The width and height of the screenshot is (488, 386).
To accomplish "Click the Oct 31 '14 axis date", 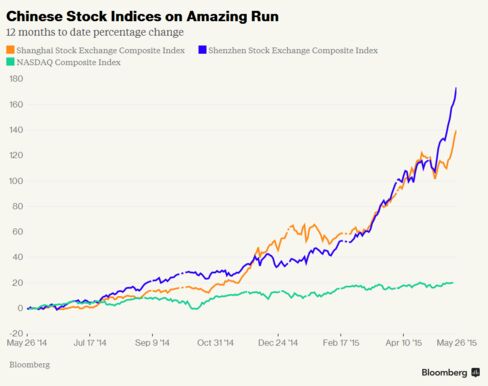I will click(x=215, y=343).
